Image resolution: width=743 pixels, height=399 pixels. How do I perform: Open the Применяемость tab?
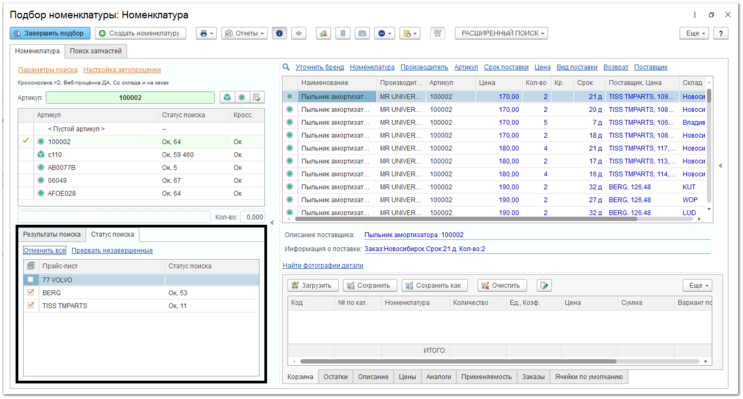tap(486, 377)
